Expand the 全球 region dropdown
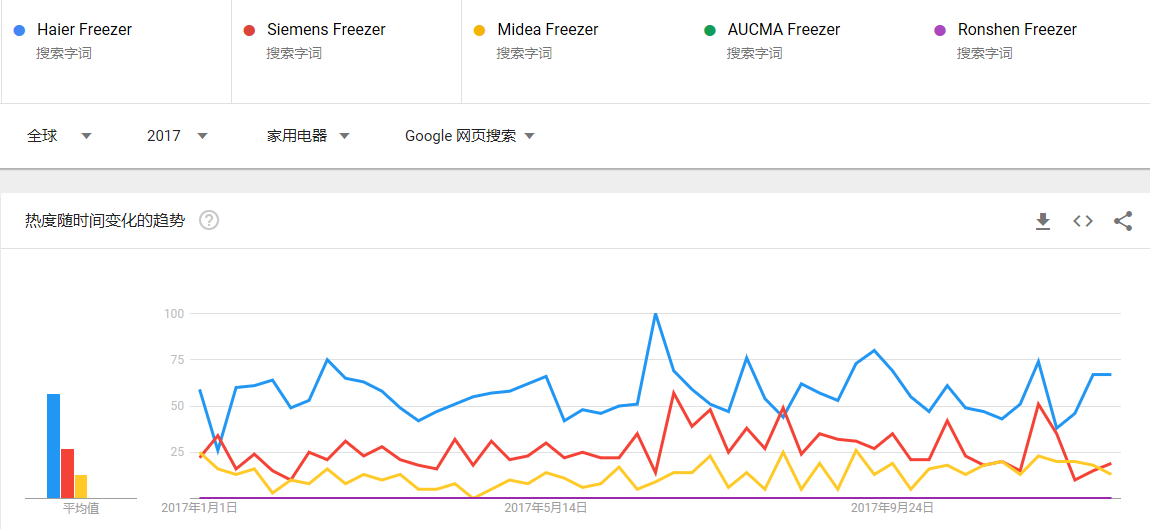The width and height of the screenshot is (1150, 529). [59, 136]
